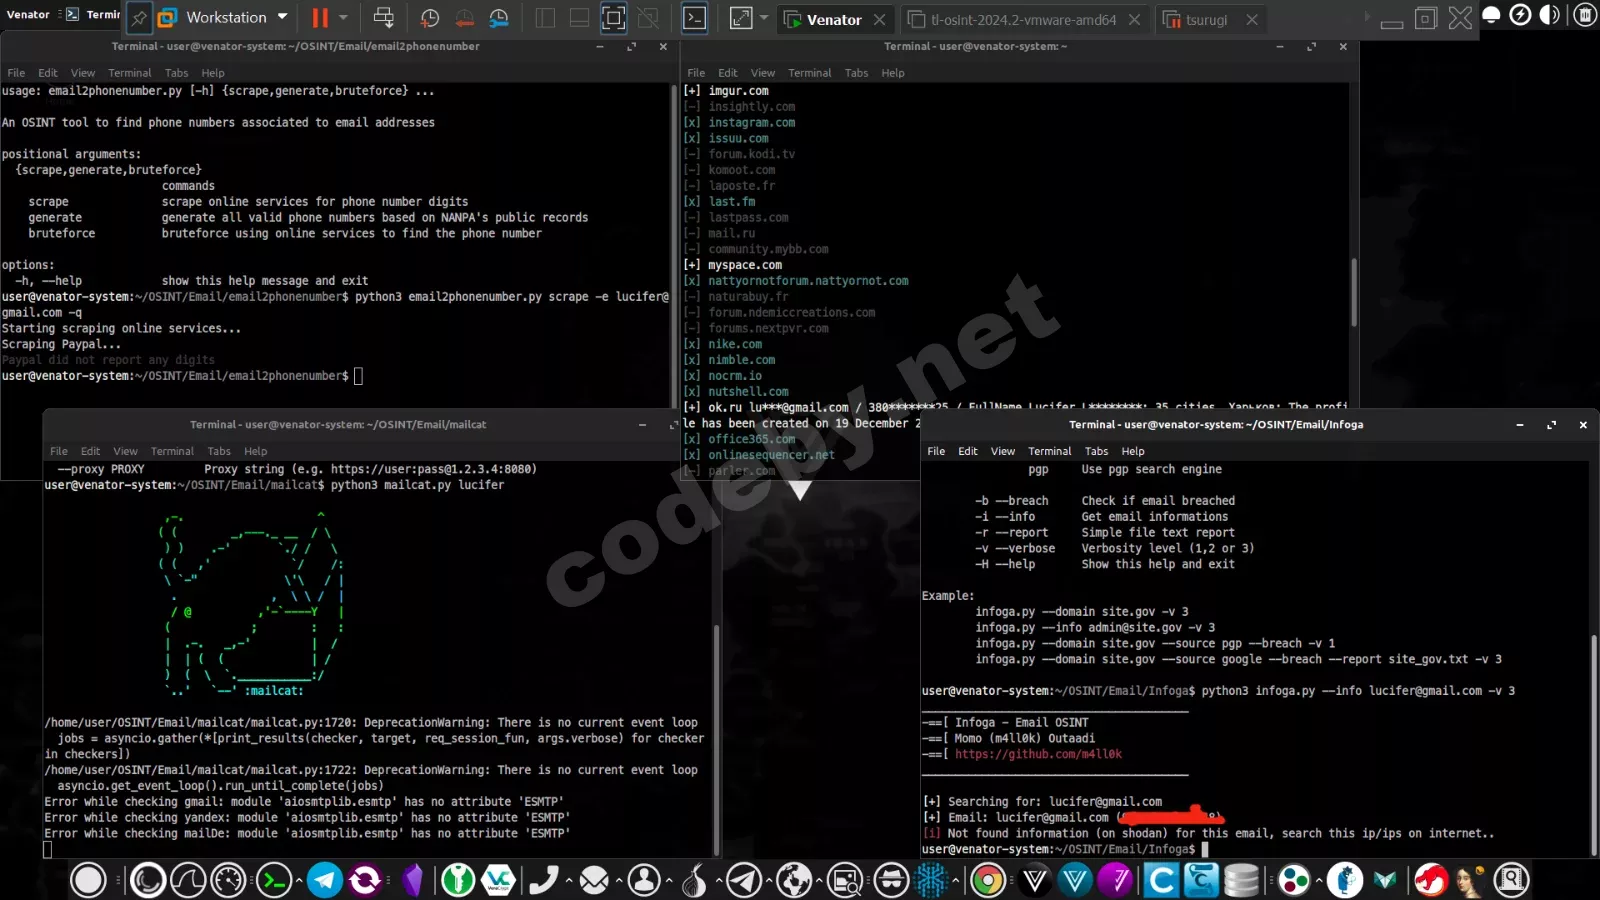Open the Snapshot Manager
Image resolution: width=1600 pixels, height=900 pixels.
[x=500, y=18]
